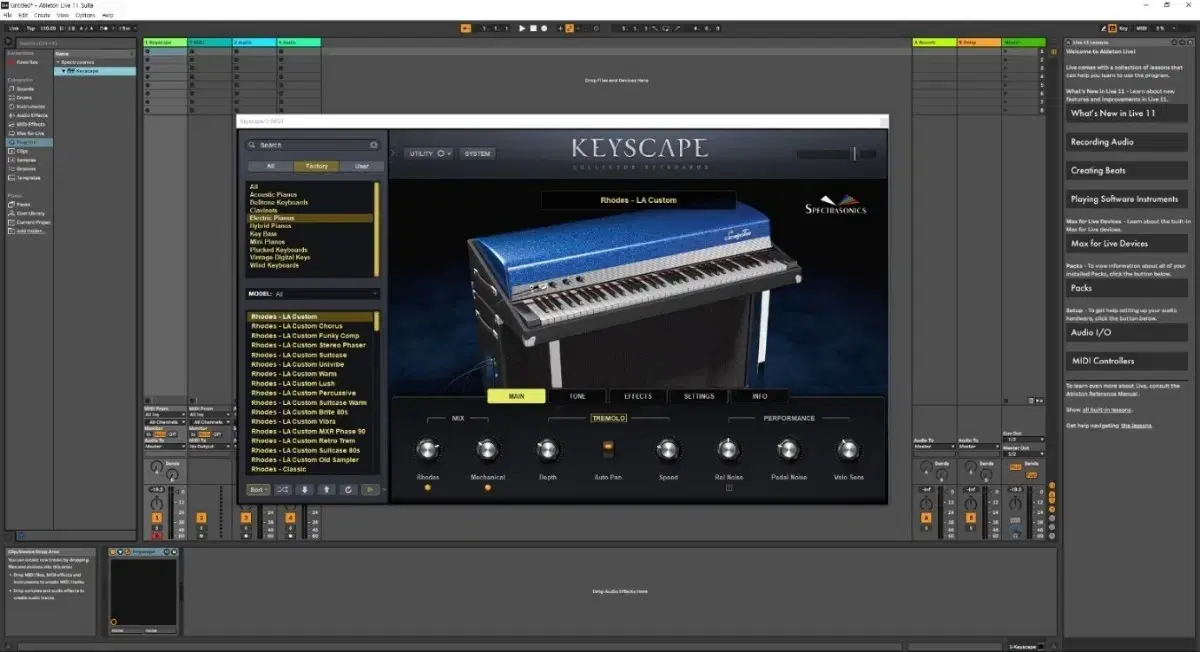Click the all built-in lessons link
The width and height of the screenshot is (1200, 652).
click(1107, 410)
